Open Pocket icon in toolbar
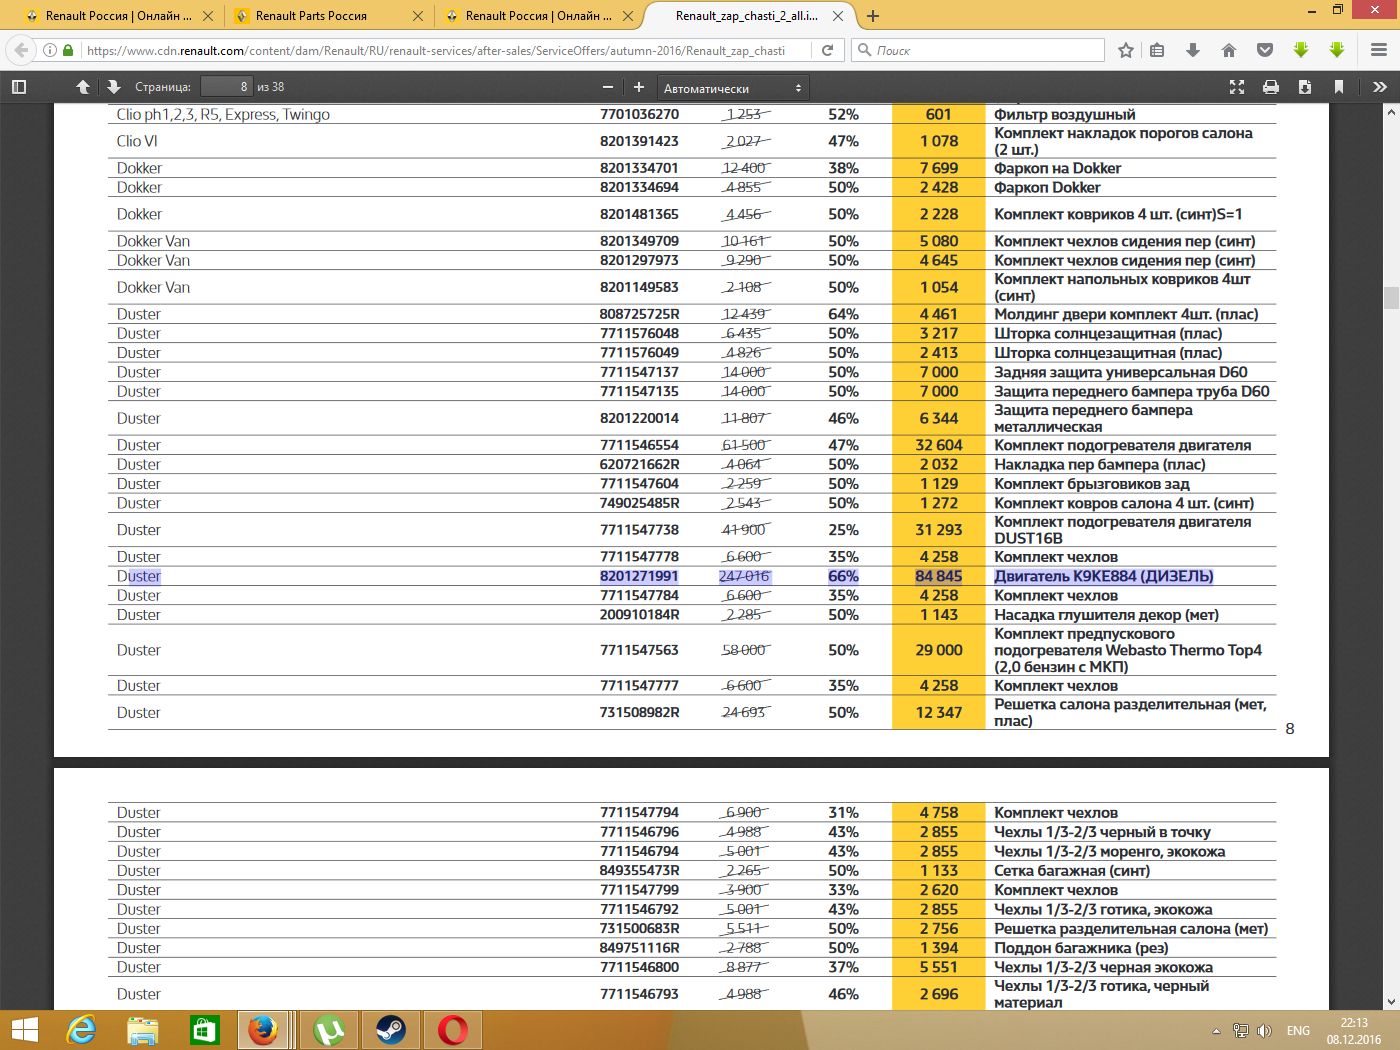The width and height of the screenshot is (1400, 1050). tap(1265, 50)
